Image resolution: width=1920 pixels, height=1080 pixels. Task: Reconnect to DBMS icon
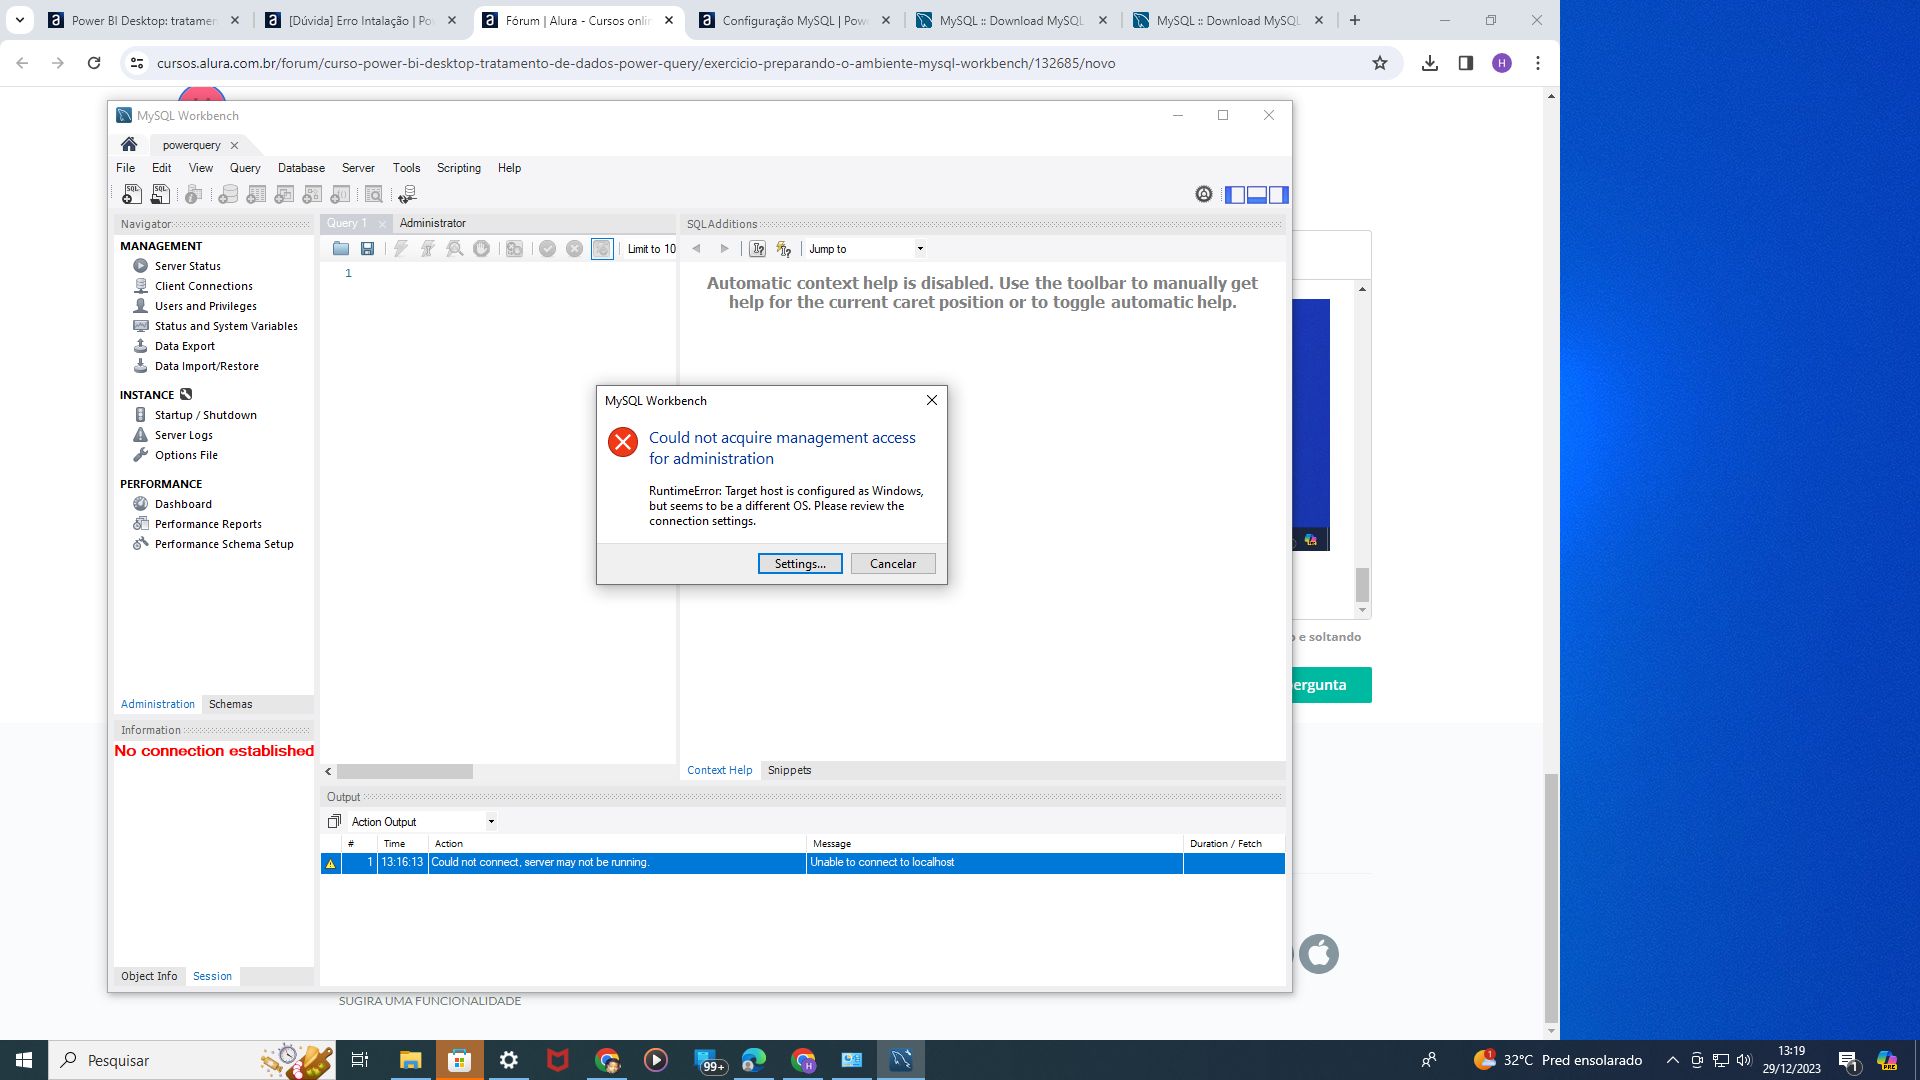pos(407,195)
